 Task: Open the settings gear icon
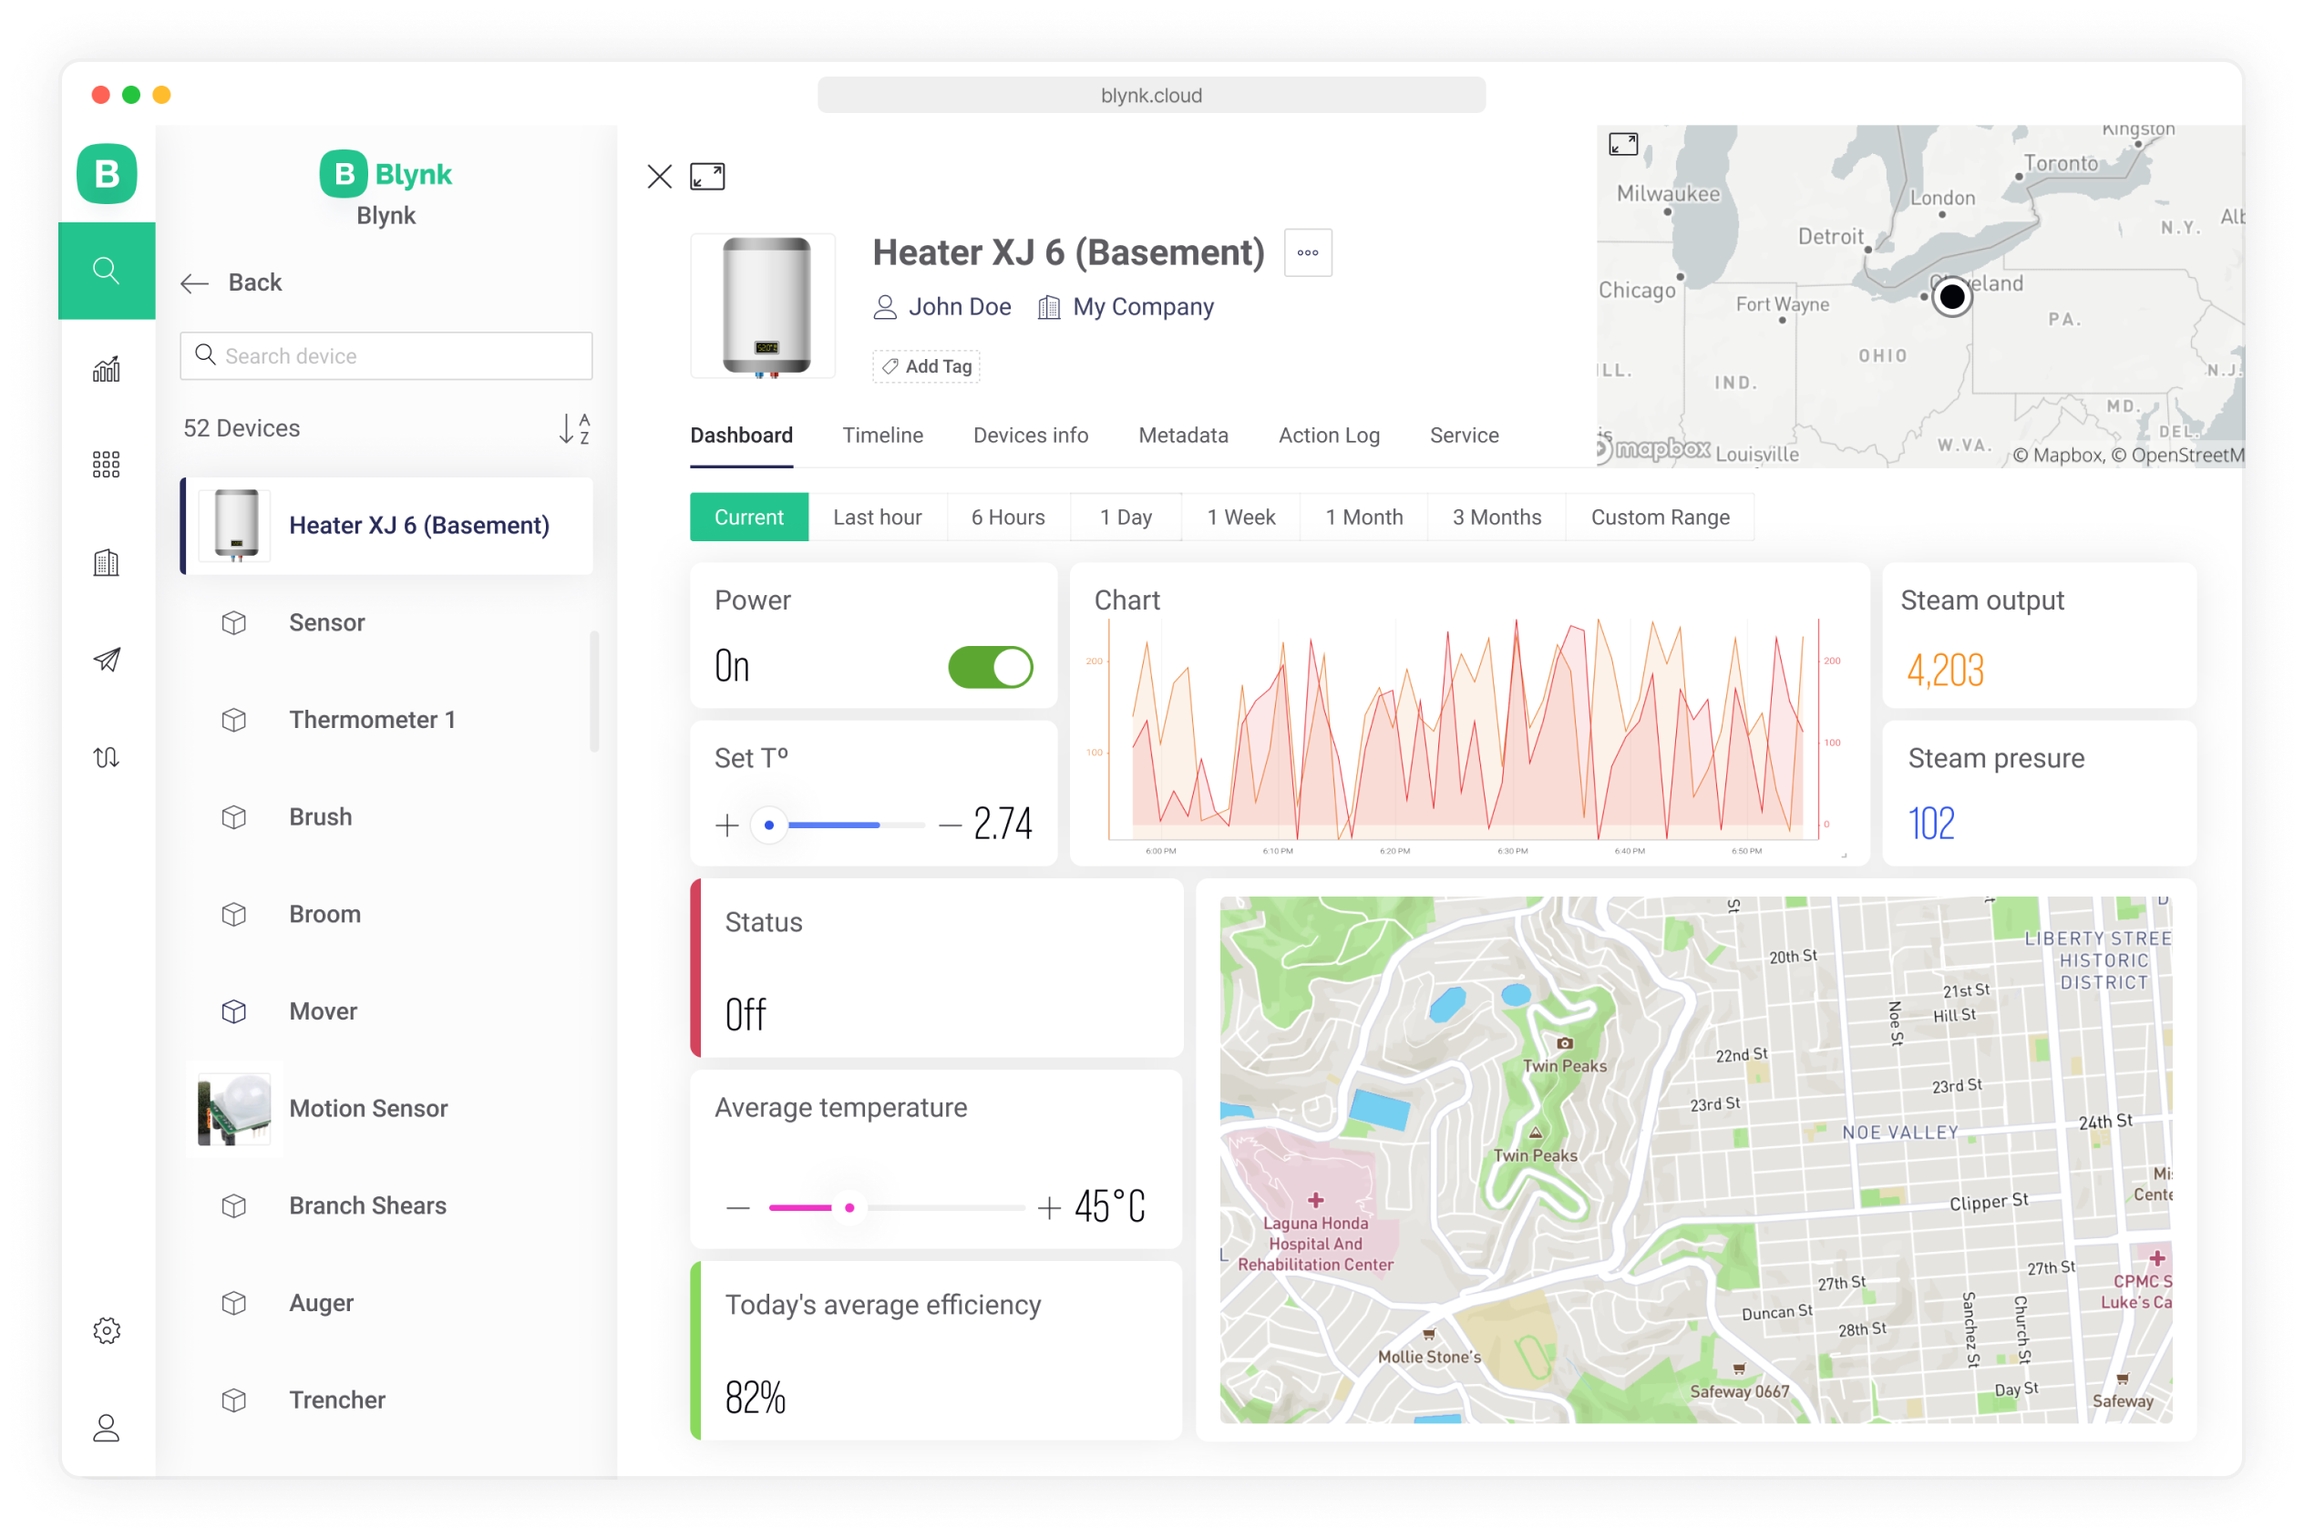coord(106,1329)
